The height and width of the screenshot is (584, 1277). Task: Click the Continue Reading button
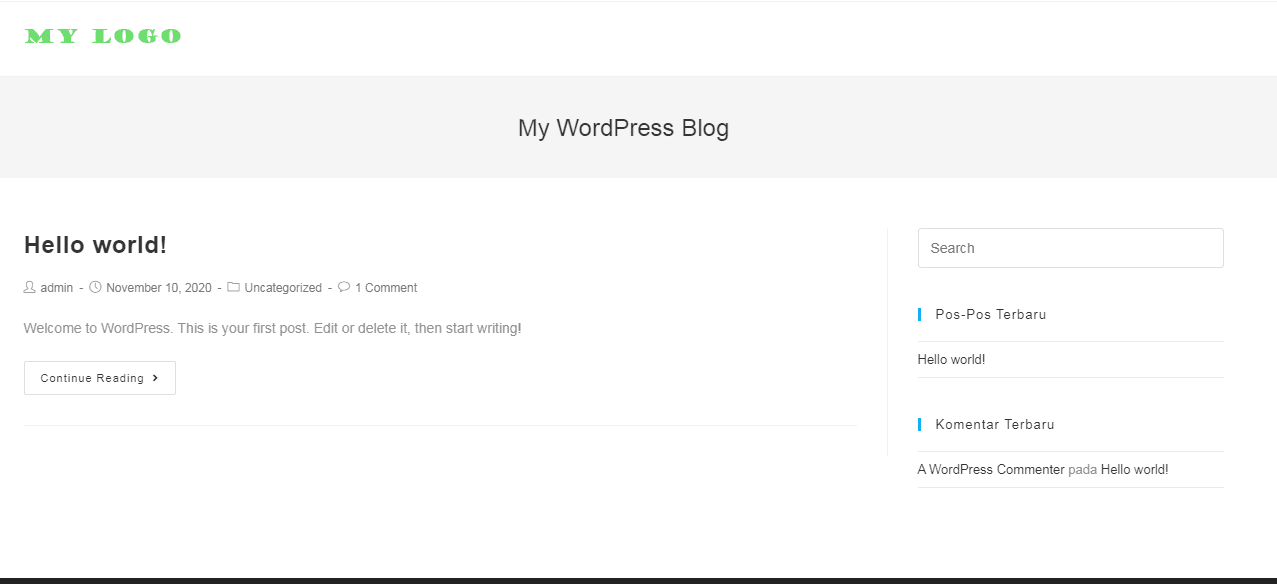click(100, 378)
